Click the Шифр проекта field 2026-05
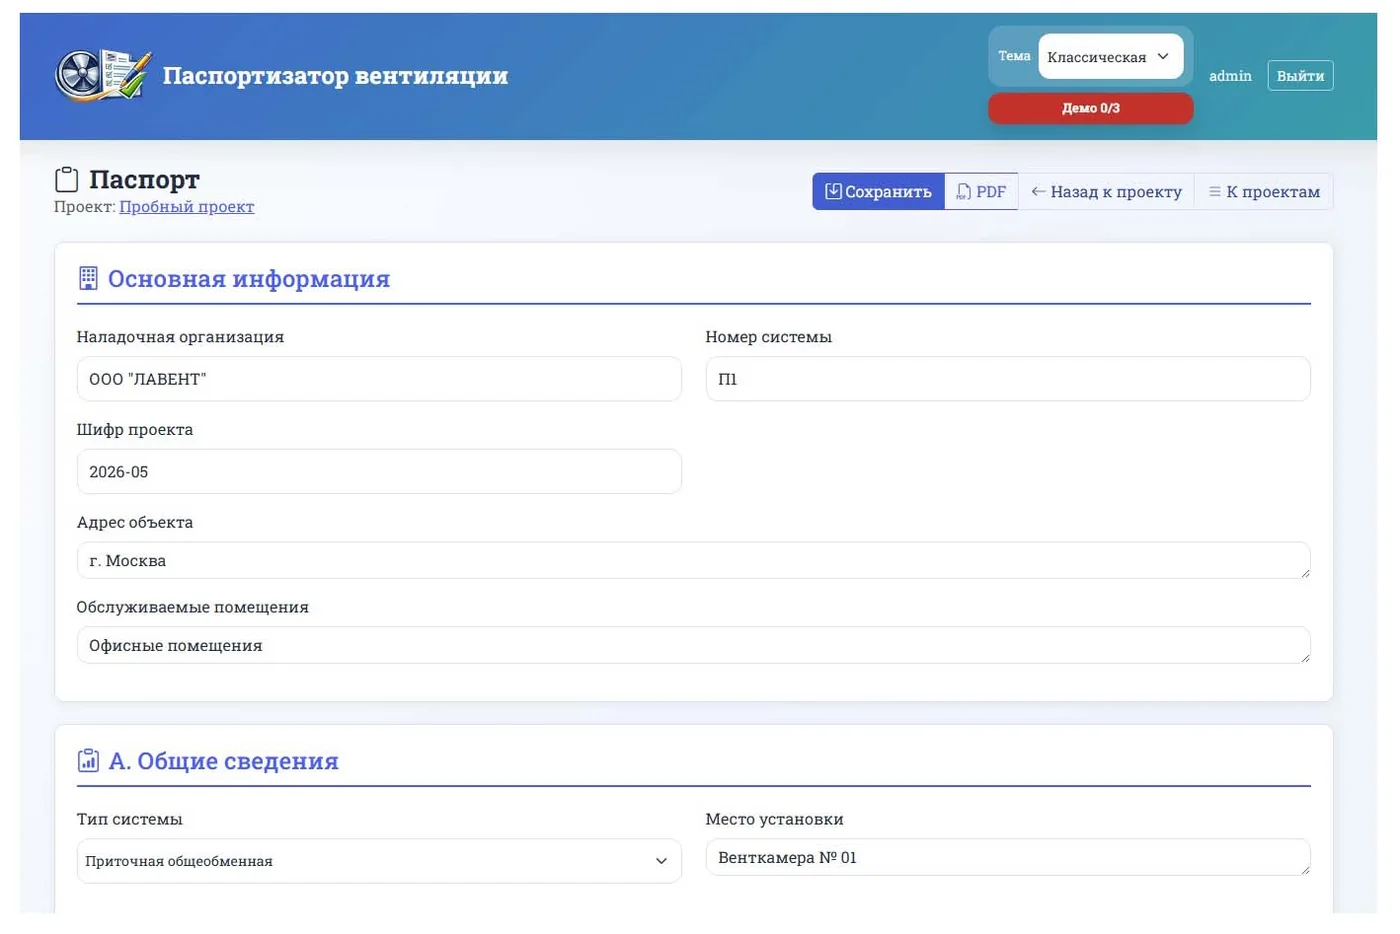The height and width of the screenshot is (934, 1400). [x=379, y=472]
